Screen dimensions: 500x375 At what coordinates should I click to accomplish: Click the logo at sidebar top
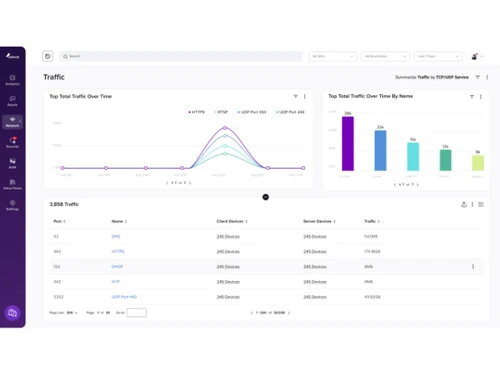point(12,56)
